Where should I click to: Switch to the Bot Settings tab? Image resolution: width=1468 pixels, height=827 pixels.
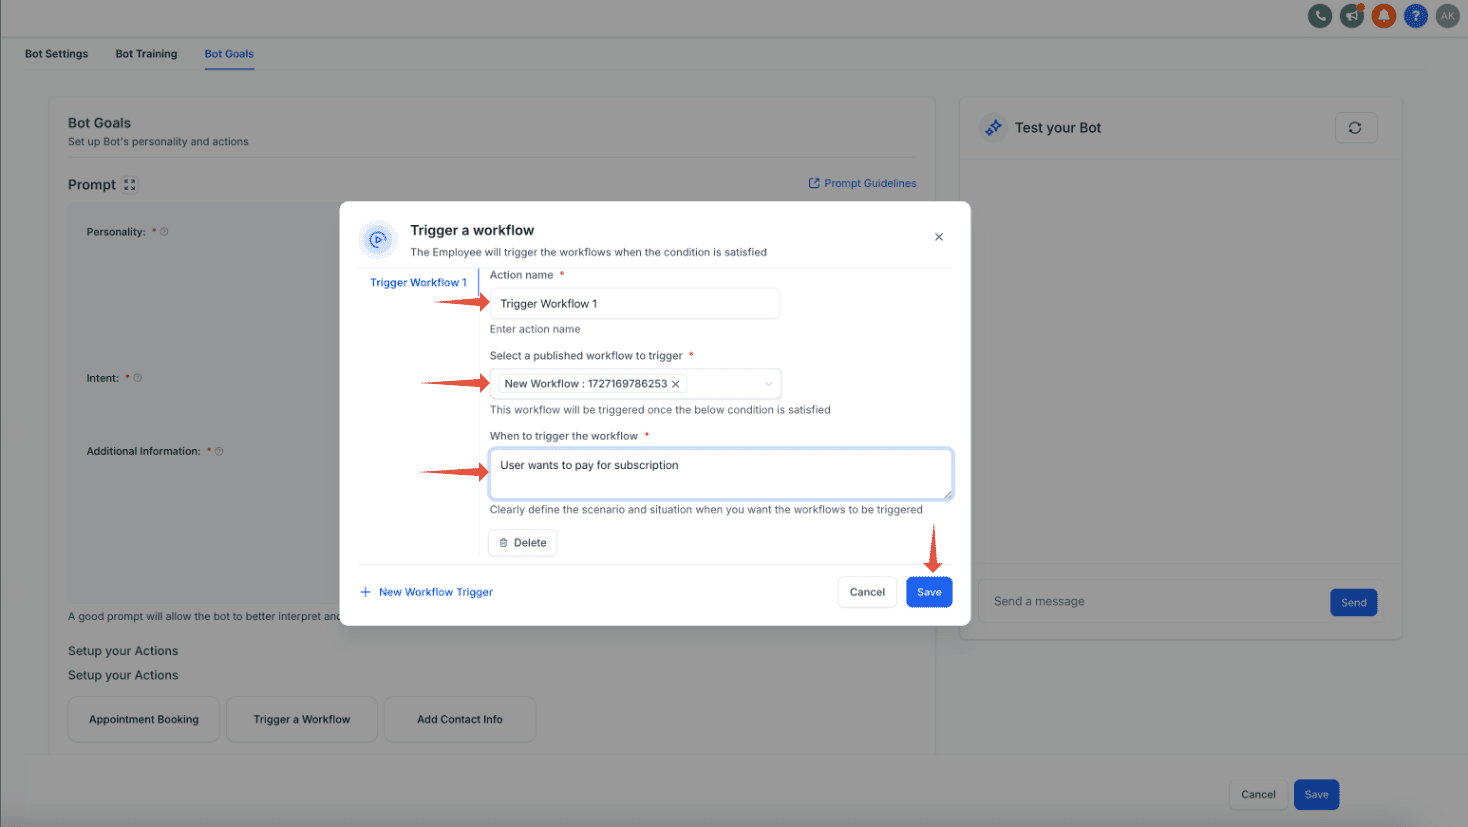56,54
